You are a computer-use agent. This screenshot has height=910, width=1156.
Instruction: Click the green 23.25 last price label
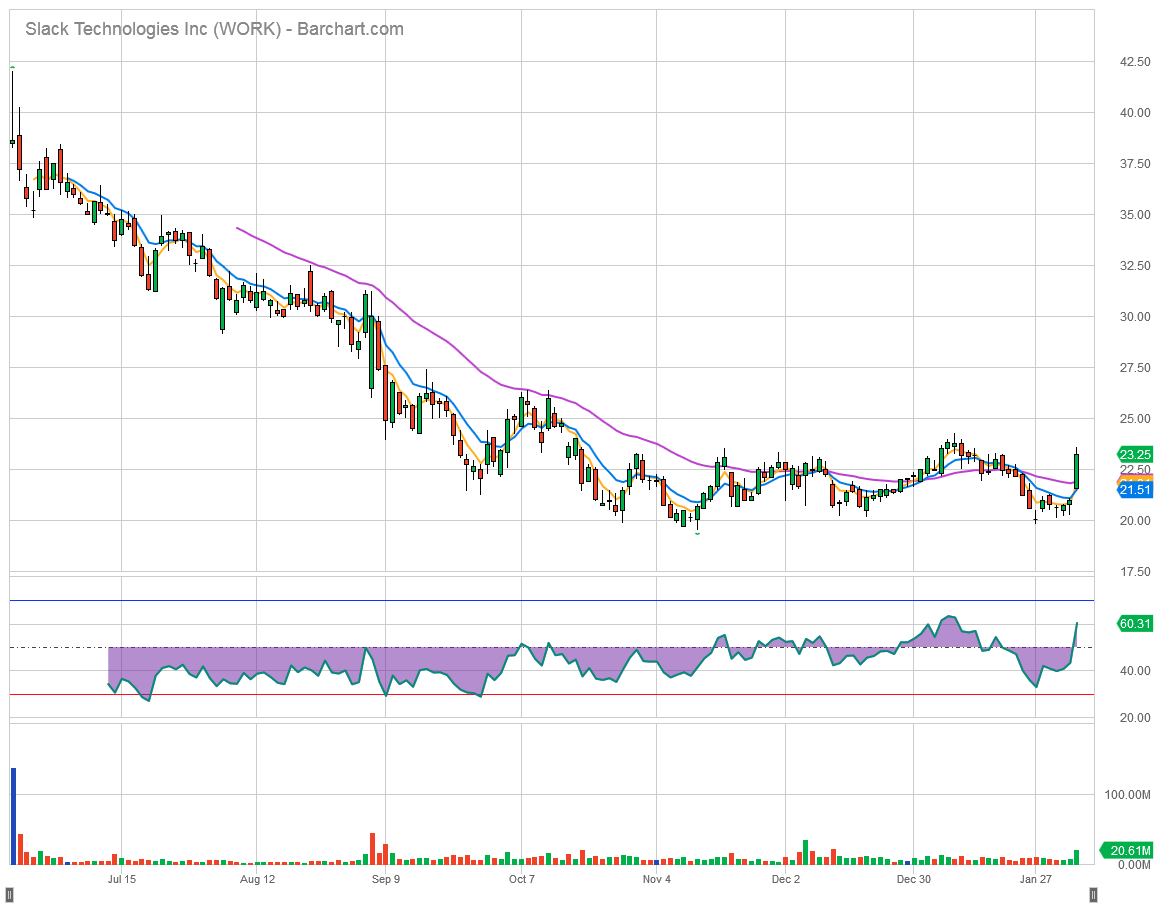(1135, 454)
